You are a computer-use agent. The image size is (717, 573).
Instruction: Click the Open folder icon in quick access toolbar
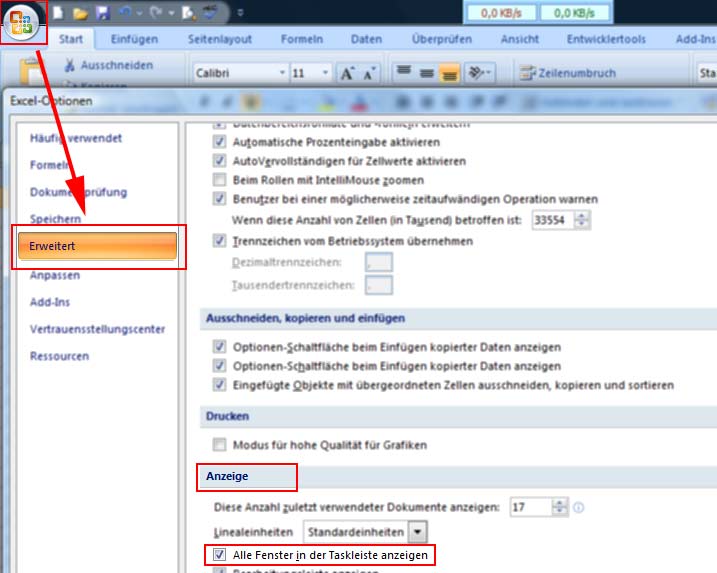tap(80, 14)
